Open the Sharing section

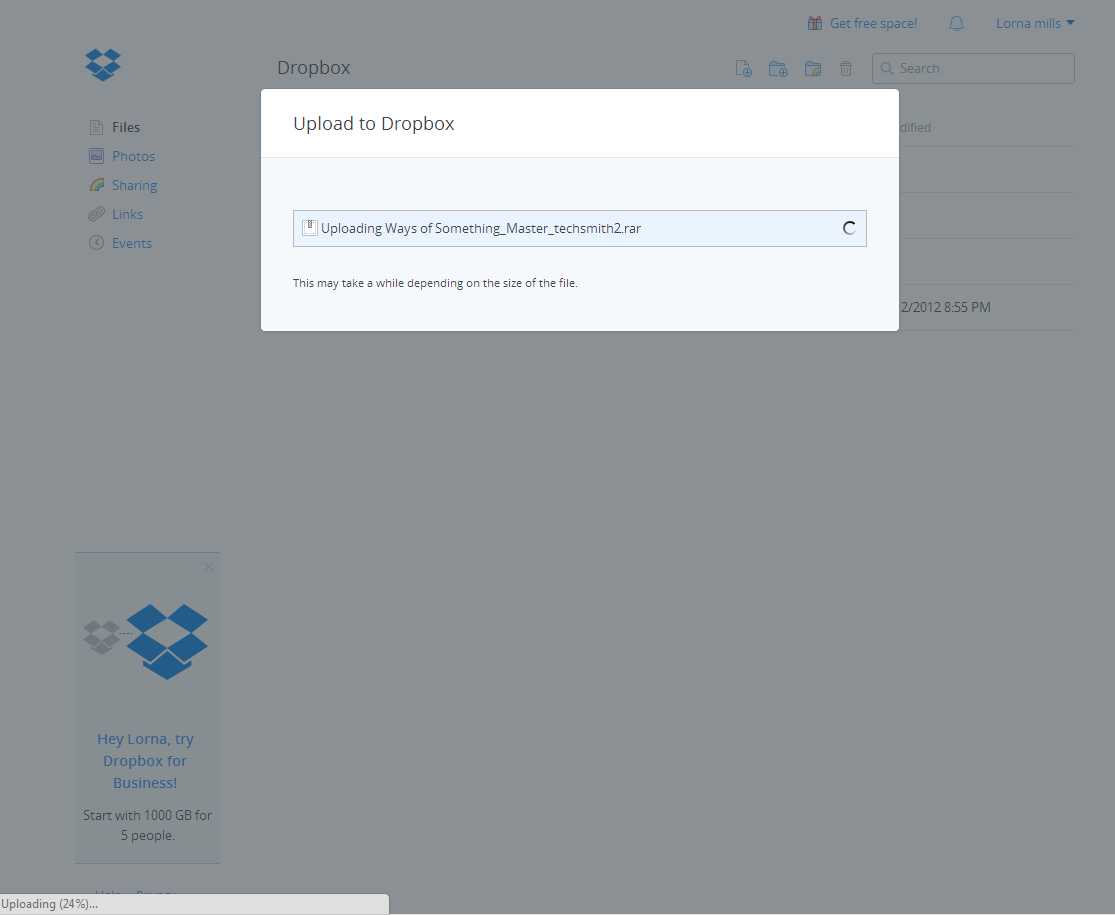[134, 186]
